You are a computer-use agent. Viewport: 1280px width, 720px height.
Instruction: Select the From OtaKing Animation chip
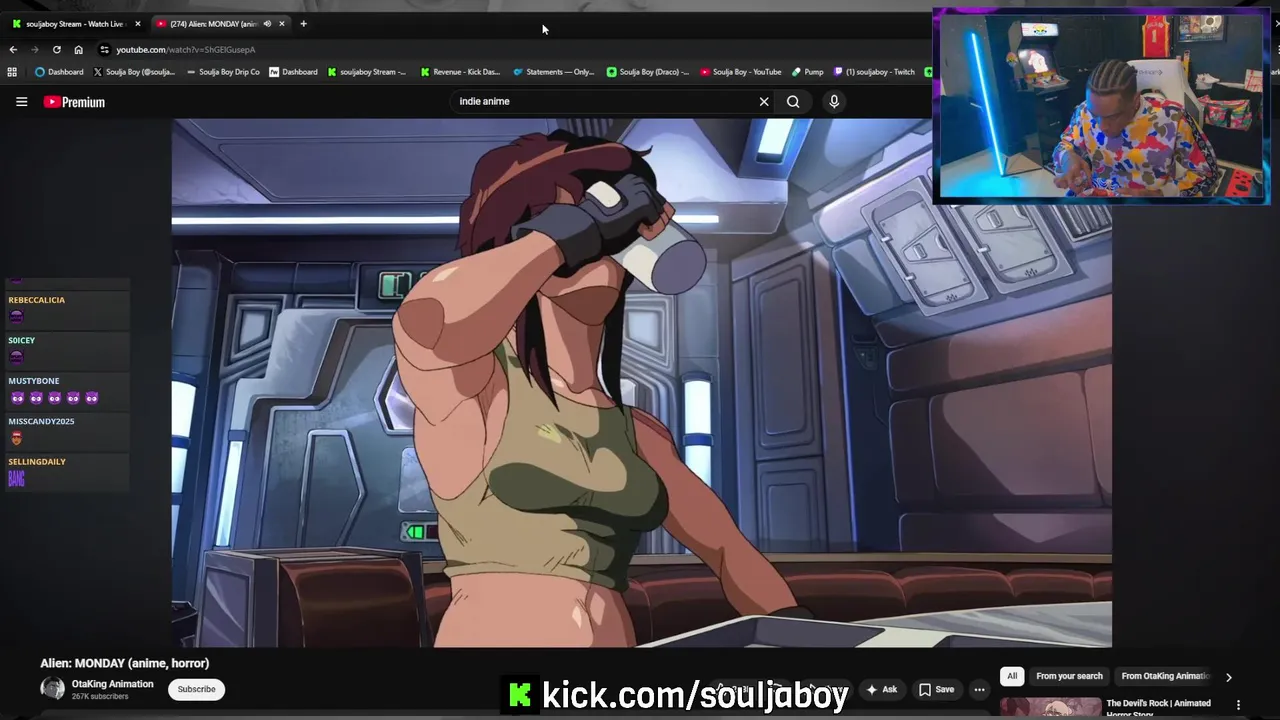click(1164, 676)
